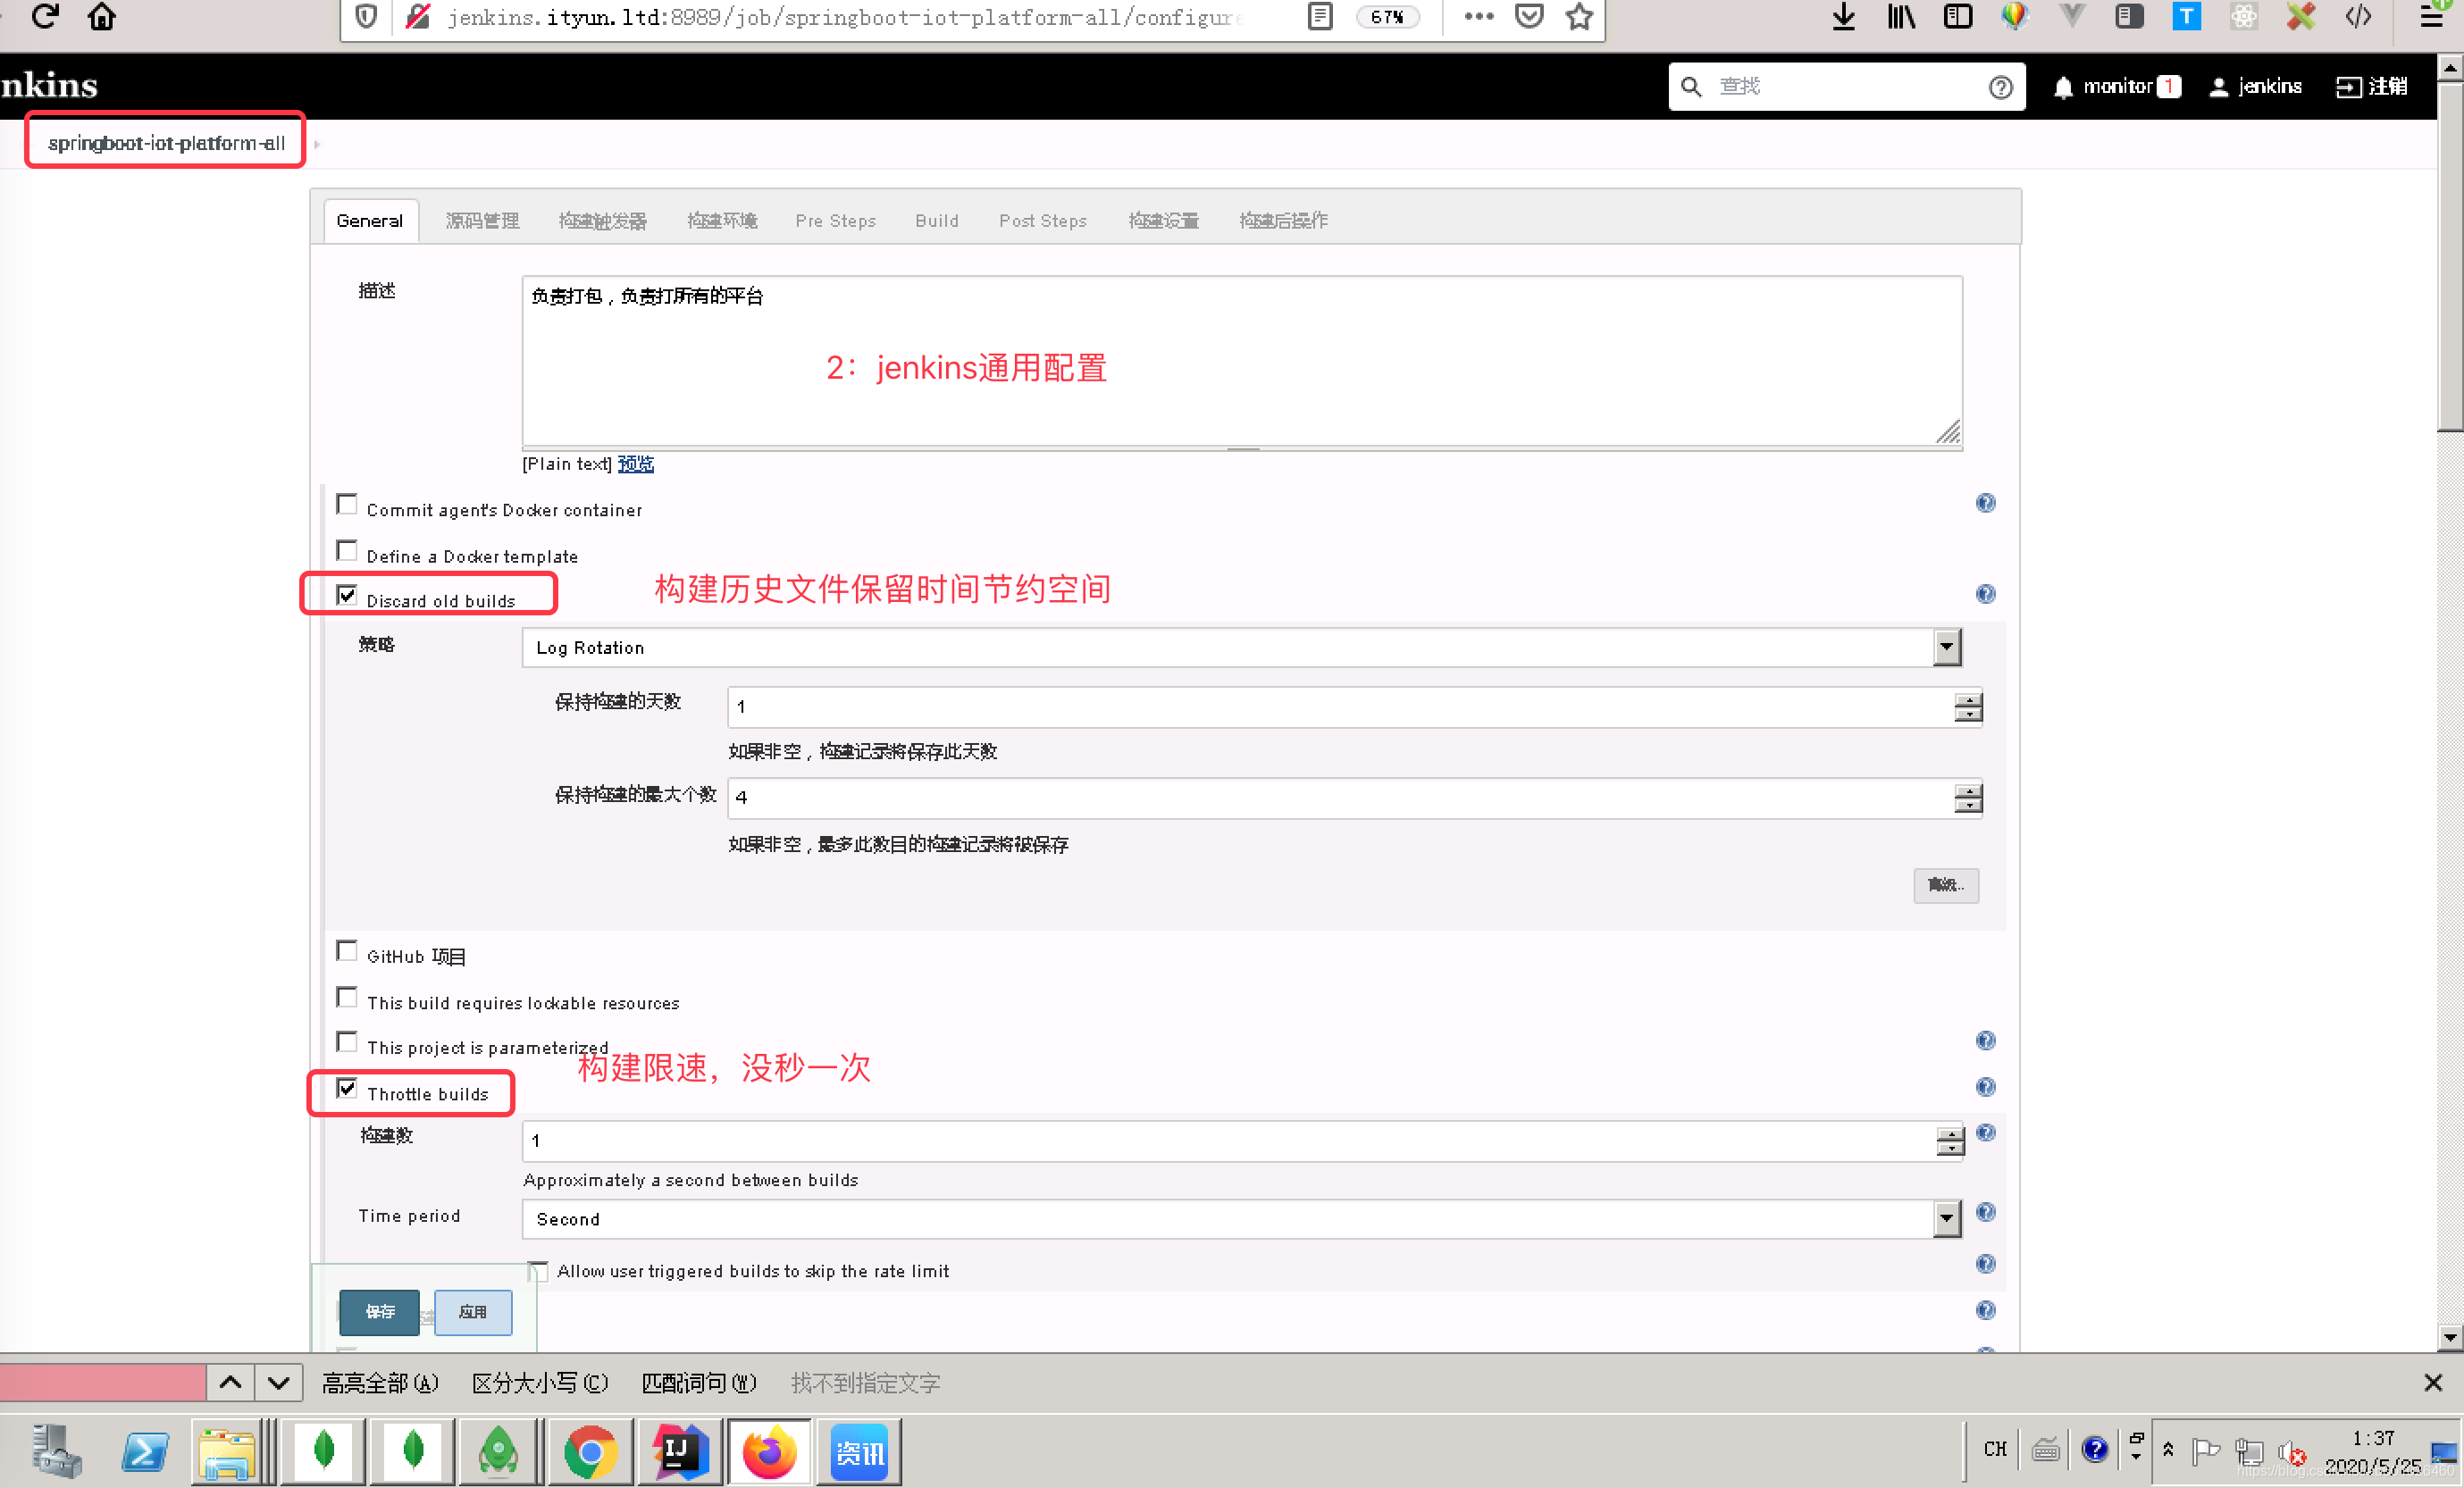The width and height of the screenshot is (2464, 1488).
Task: Open help for This project is parameterized
Action: 1985,1041
